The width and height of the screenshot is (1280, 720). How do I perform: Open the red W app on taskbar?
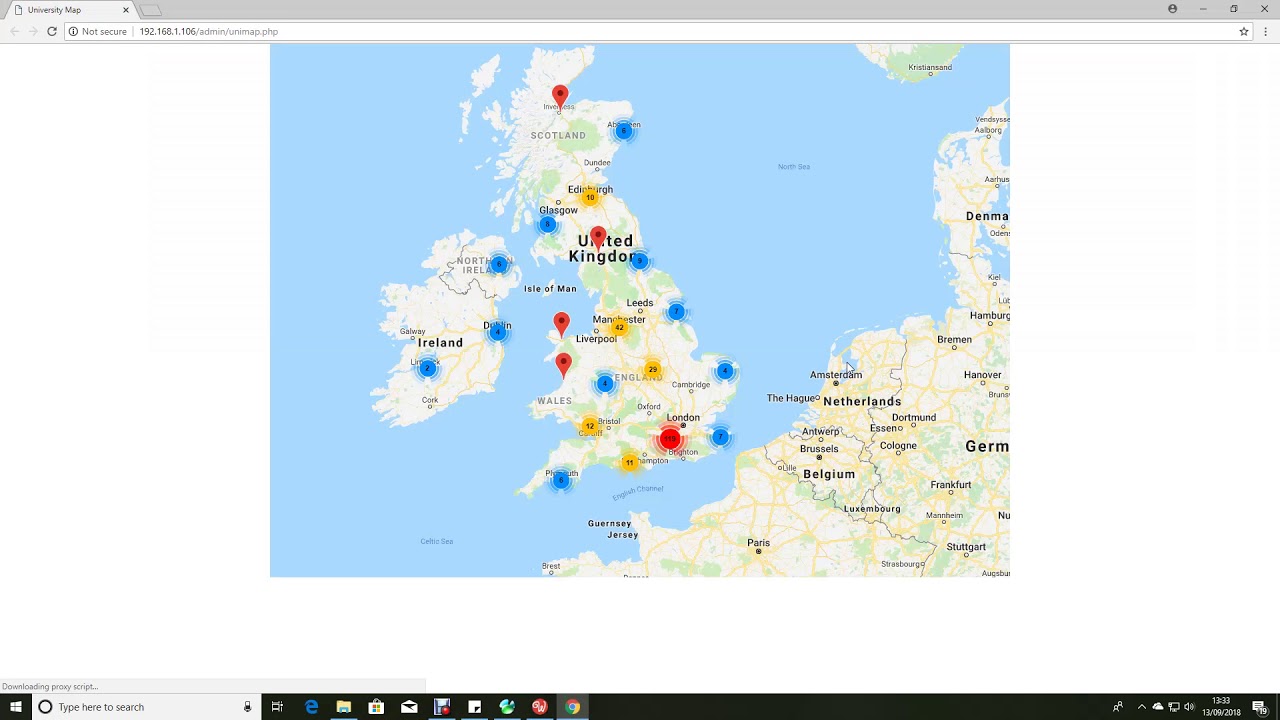[540, 707]
